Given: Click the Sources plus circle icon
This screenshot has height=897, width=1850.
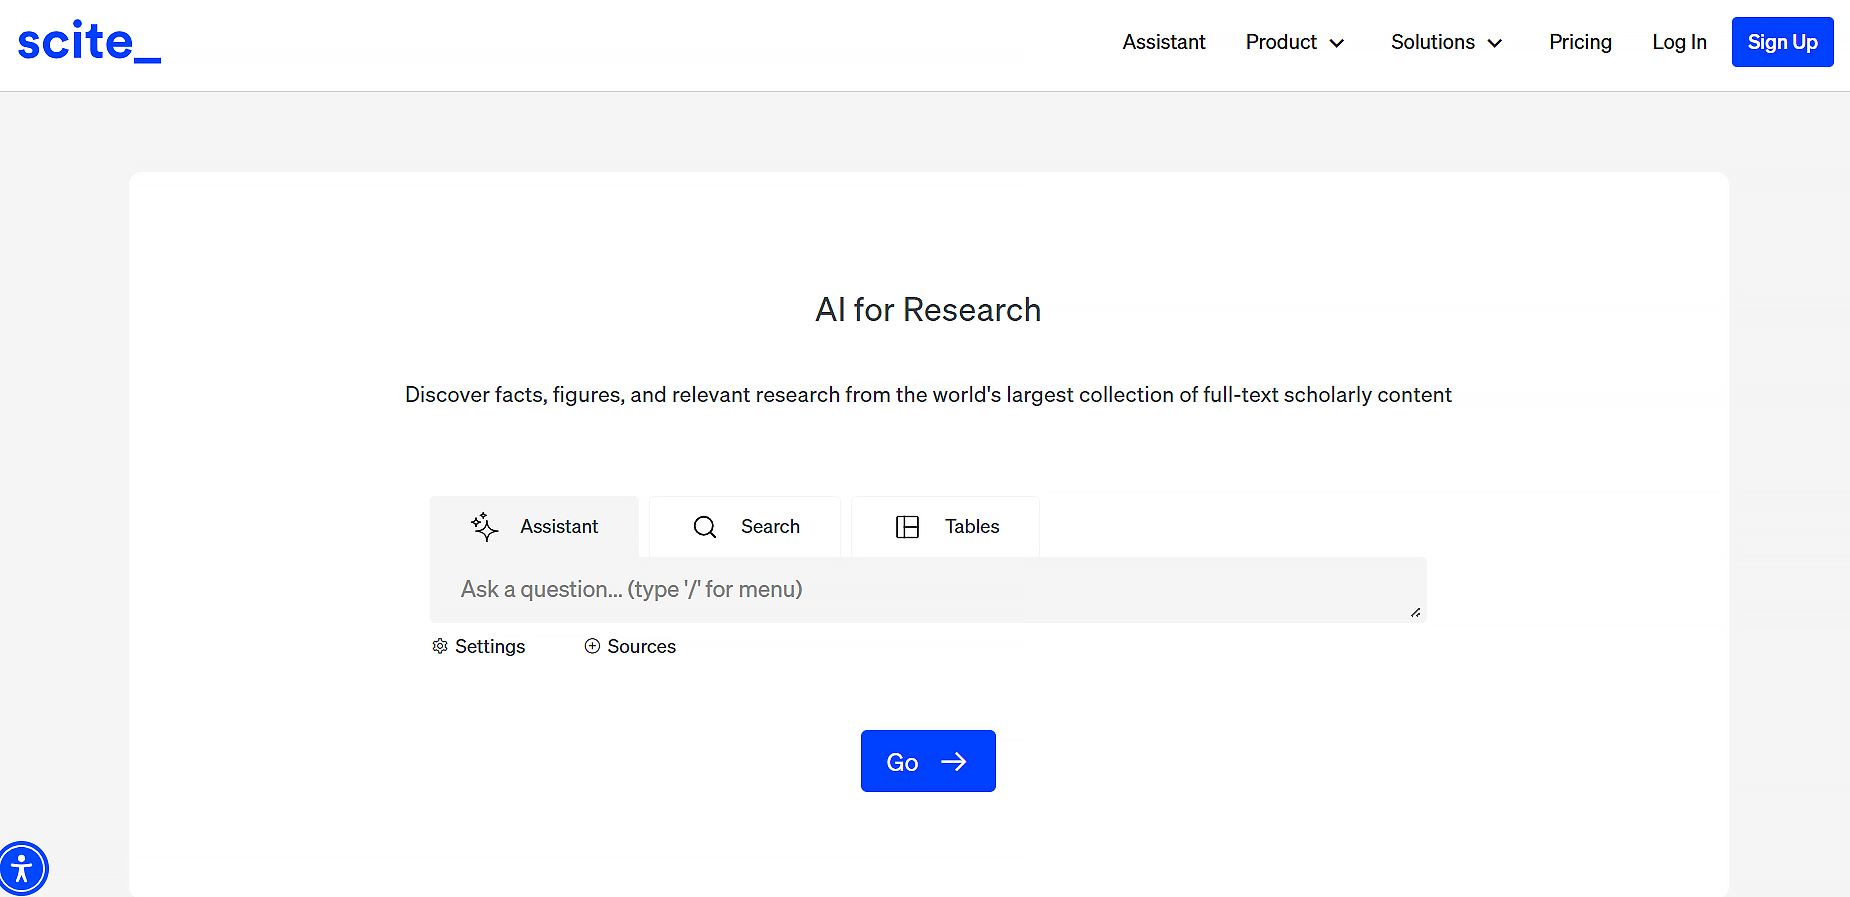Looking at the screenshot, I should (x=592, y=646).
